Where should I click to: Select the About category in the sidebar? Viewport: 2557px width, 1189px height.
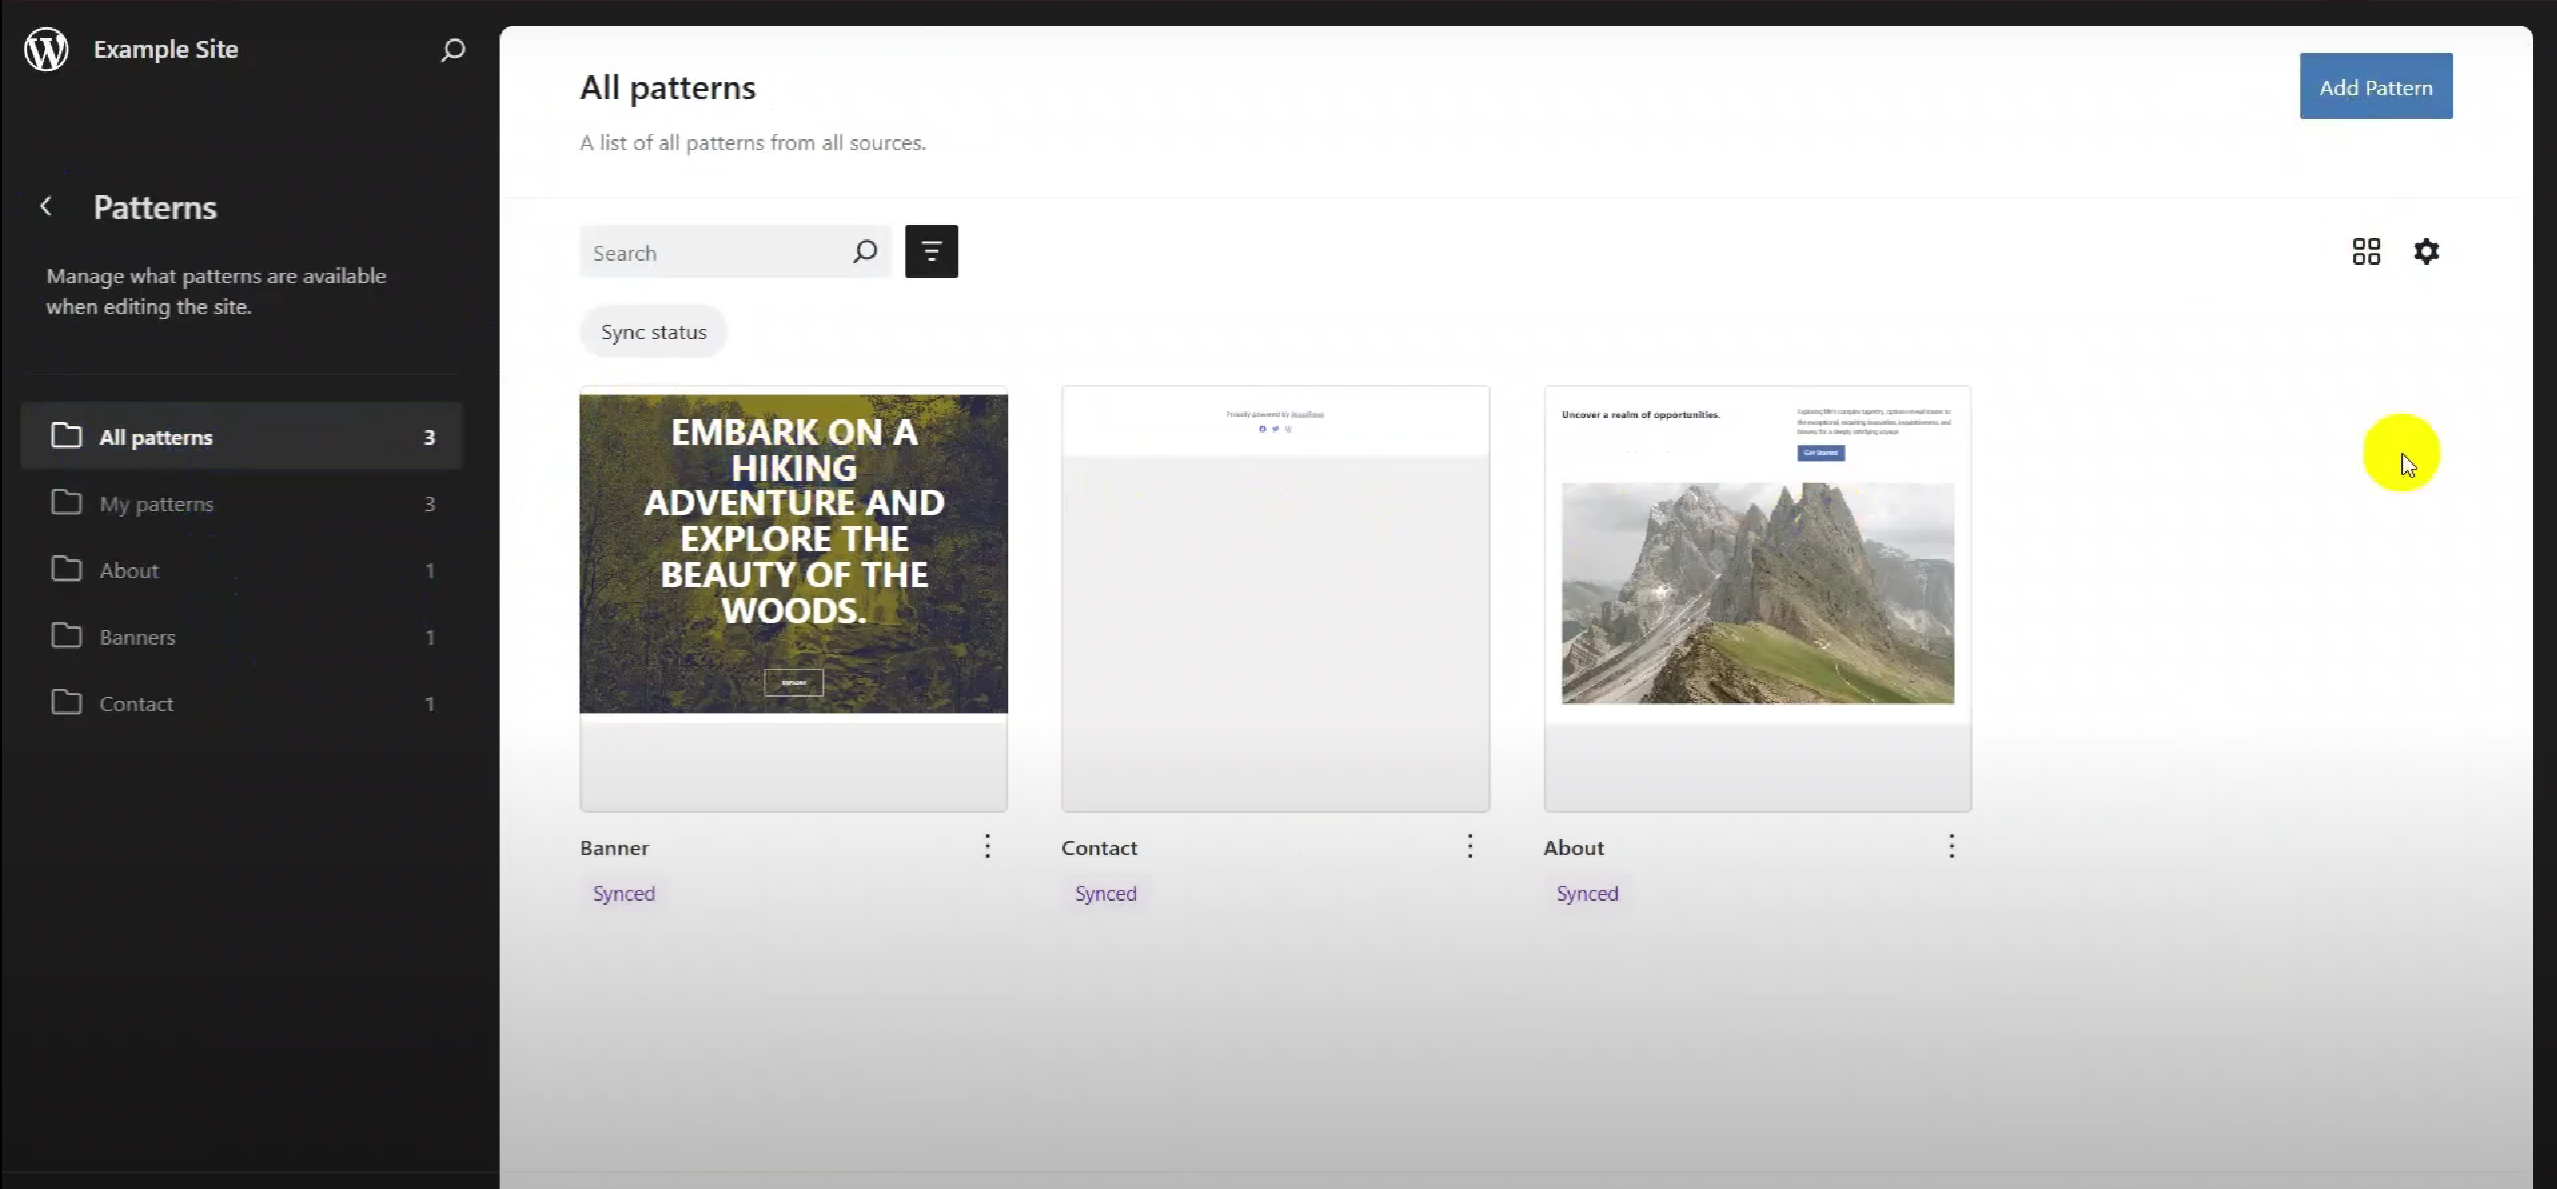click(129, 570)
